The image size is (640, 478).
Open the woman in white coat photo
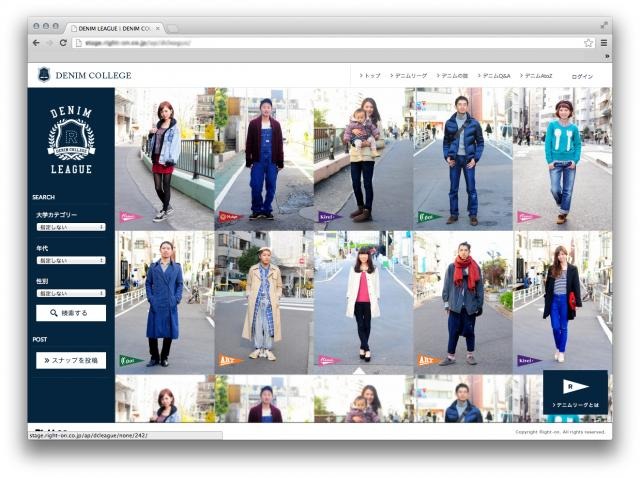(364, 303)
